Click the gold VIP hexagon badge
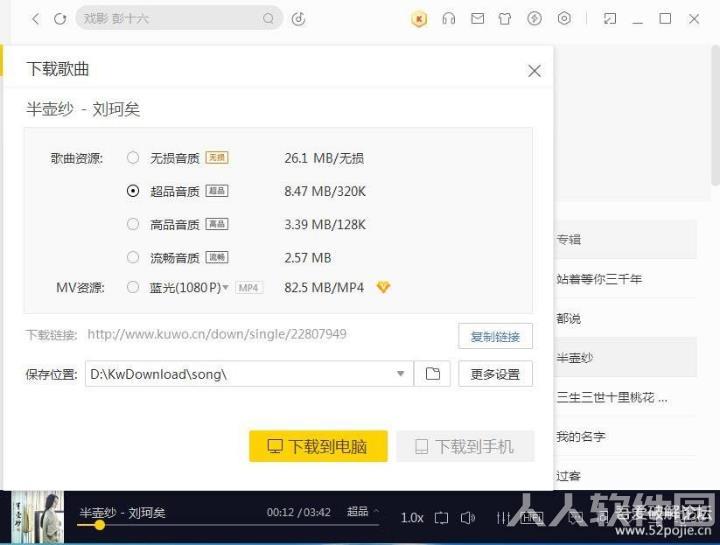 pos(419,19)
